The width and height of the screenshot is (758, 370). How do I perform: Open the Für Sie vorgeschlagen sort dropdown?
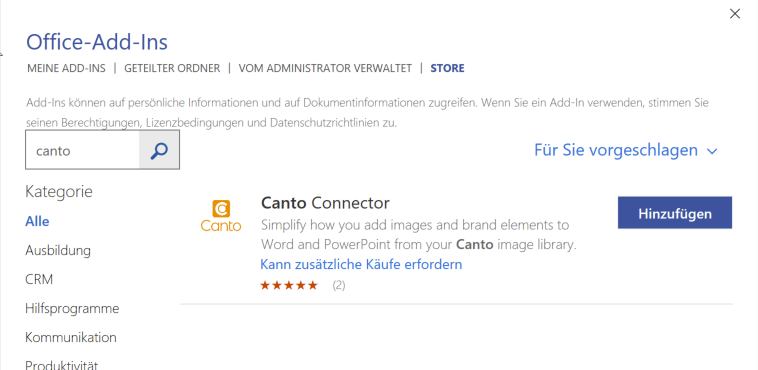pyautogui.click(x=626, y=150)
